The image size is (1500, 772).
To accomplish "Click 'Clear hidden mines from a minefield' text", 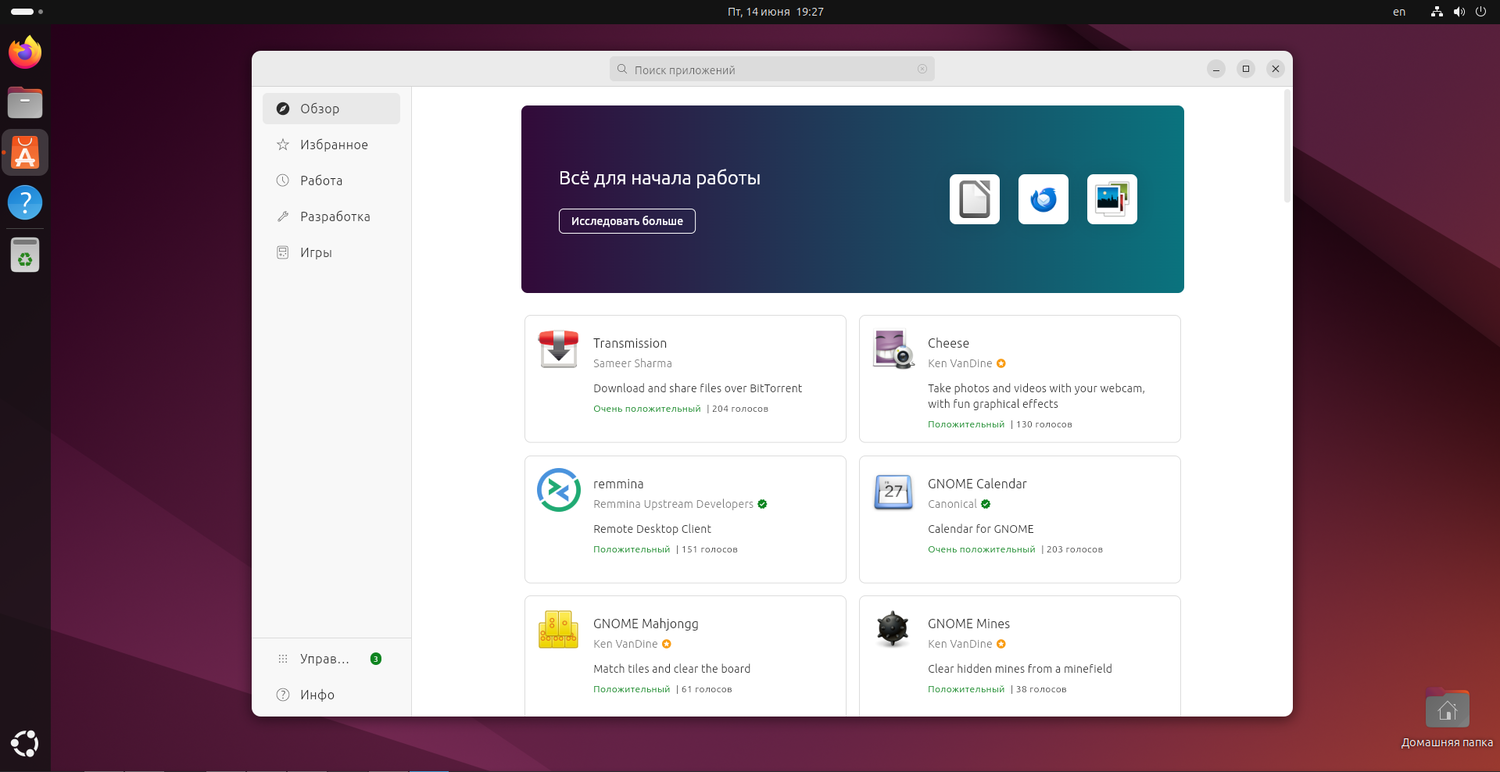I will 1020,669.
